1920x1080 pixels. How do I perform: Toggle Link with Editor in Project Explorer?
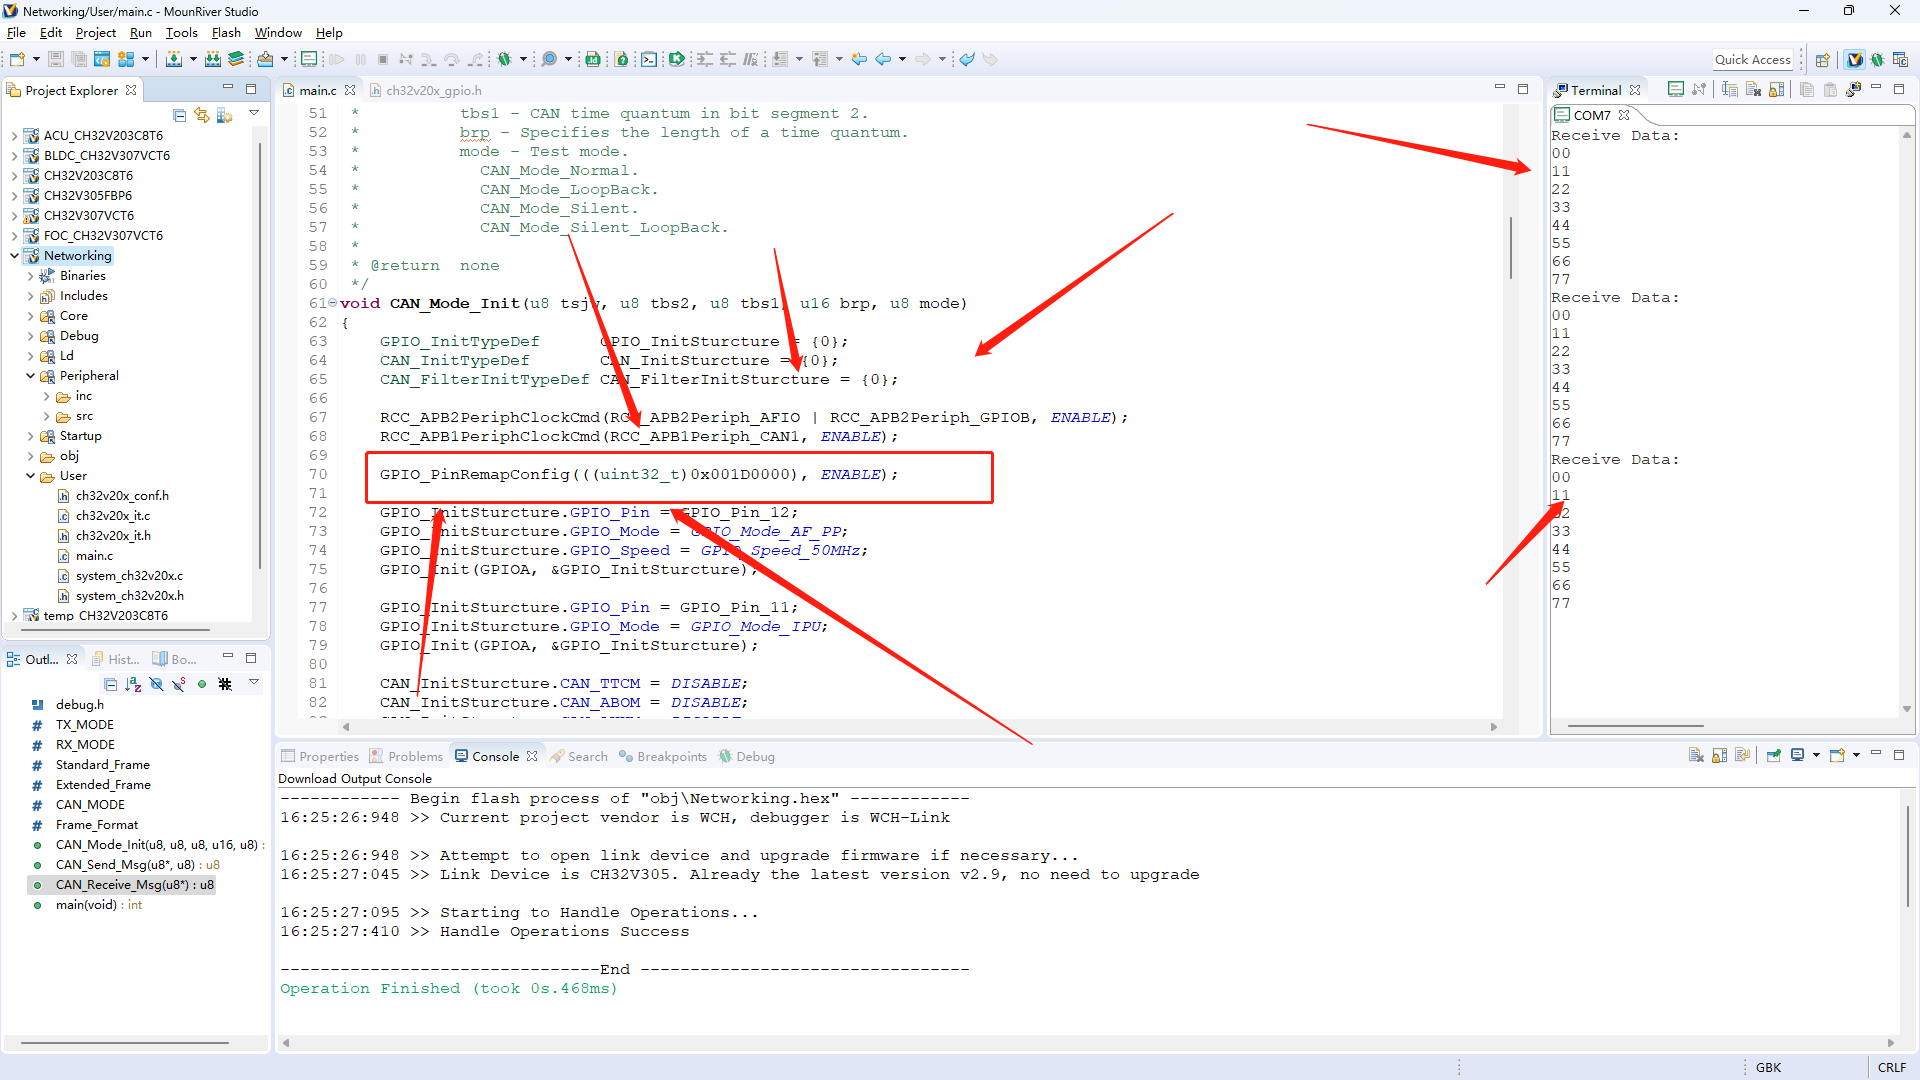[x=202, y=115]
